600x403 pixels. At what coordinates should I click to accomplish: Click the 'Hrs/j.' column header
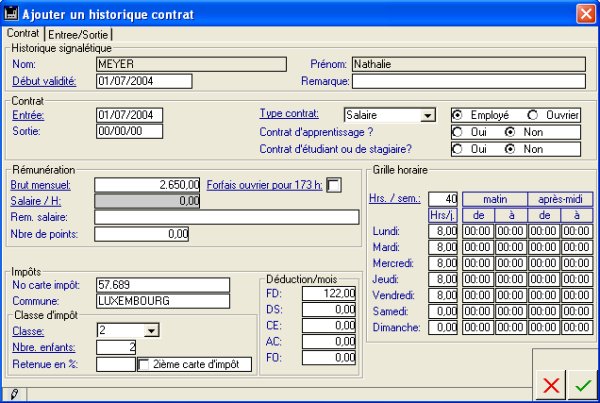[443, 215]
